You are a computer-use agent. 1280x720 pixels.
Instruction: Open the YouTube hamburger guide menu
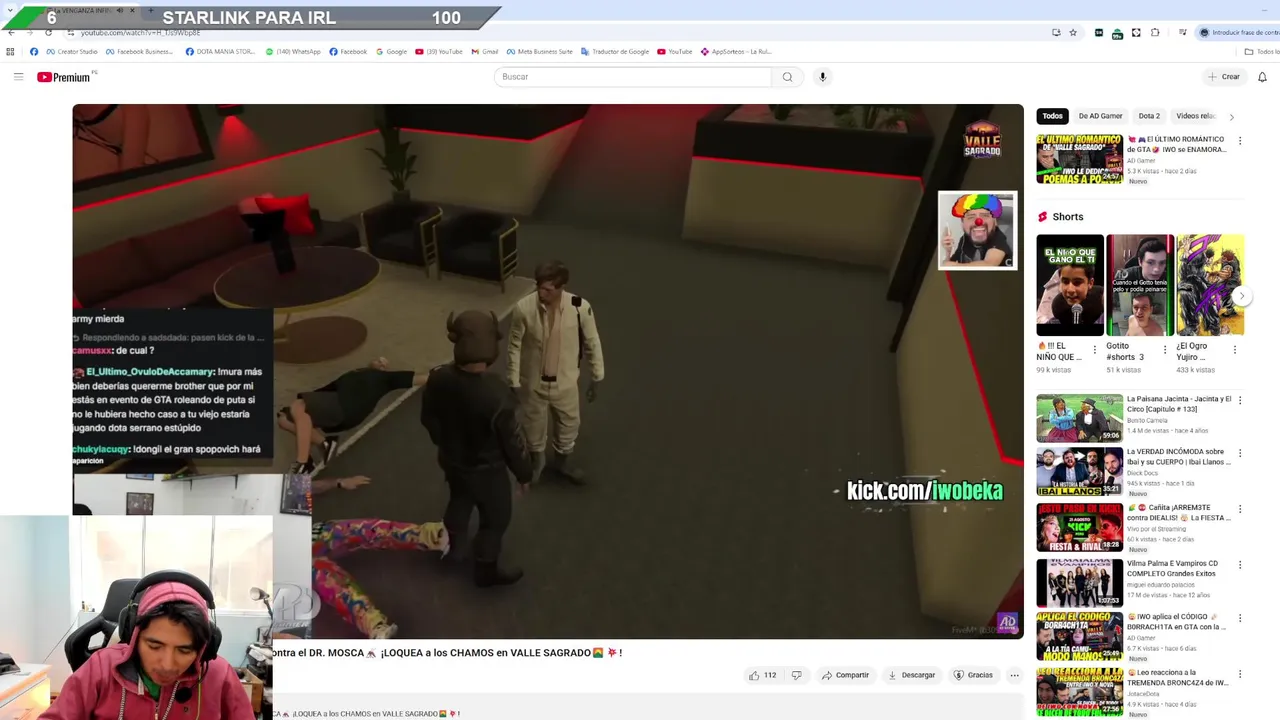tap(18, 77)
